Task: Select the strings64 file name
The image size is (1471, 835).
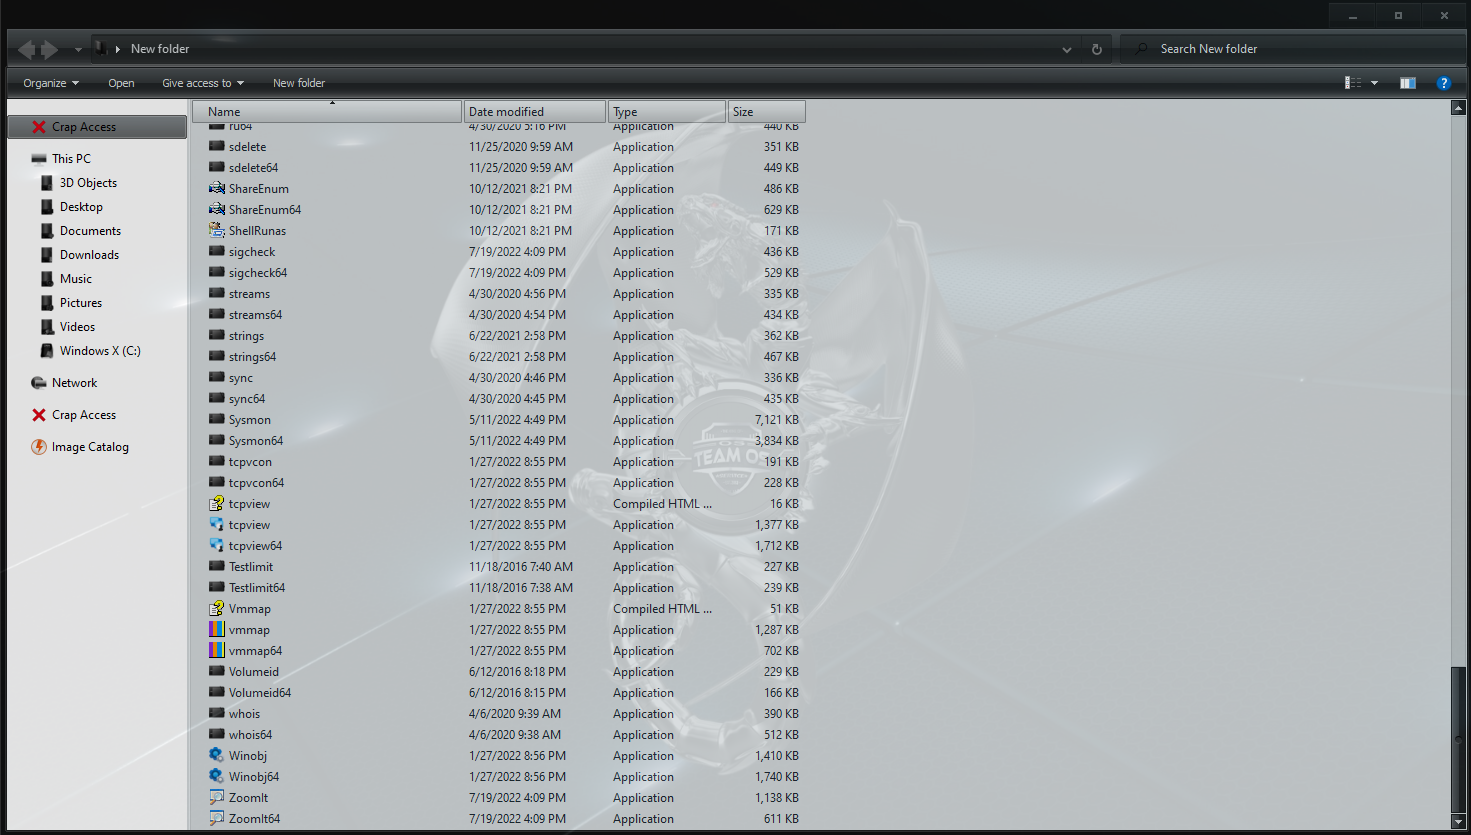Action: click(252, 357)
